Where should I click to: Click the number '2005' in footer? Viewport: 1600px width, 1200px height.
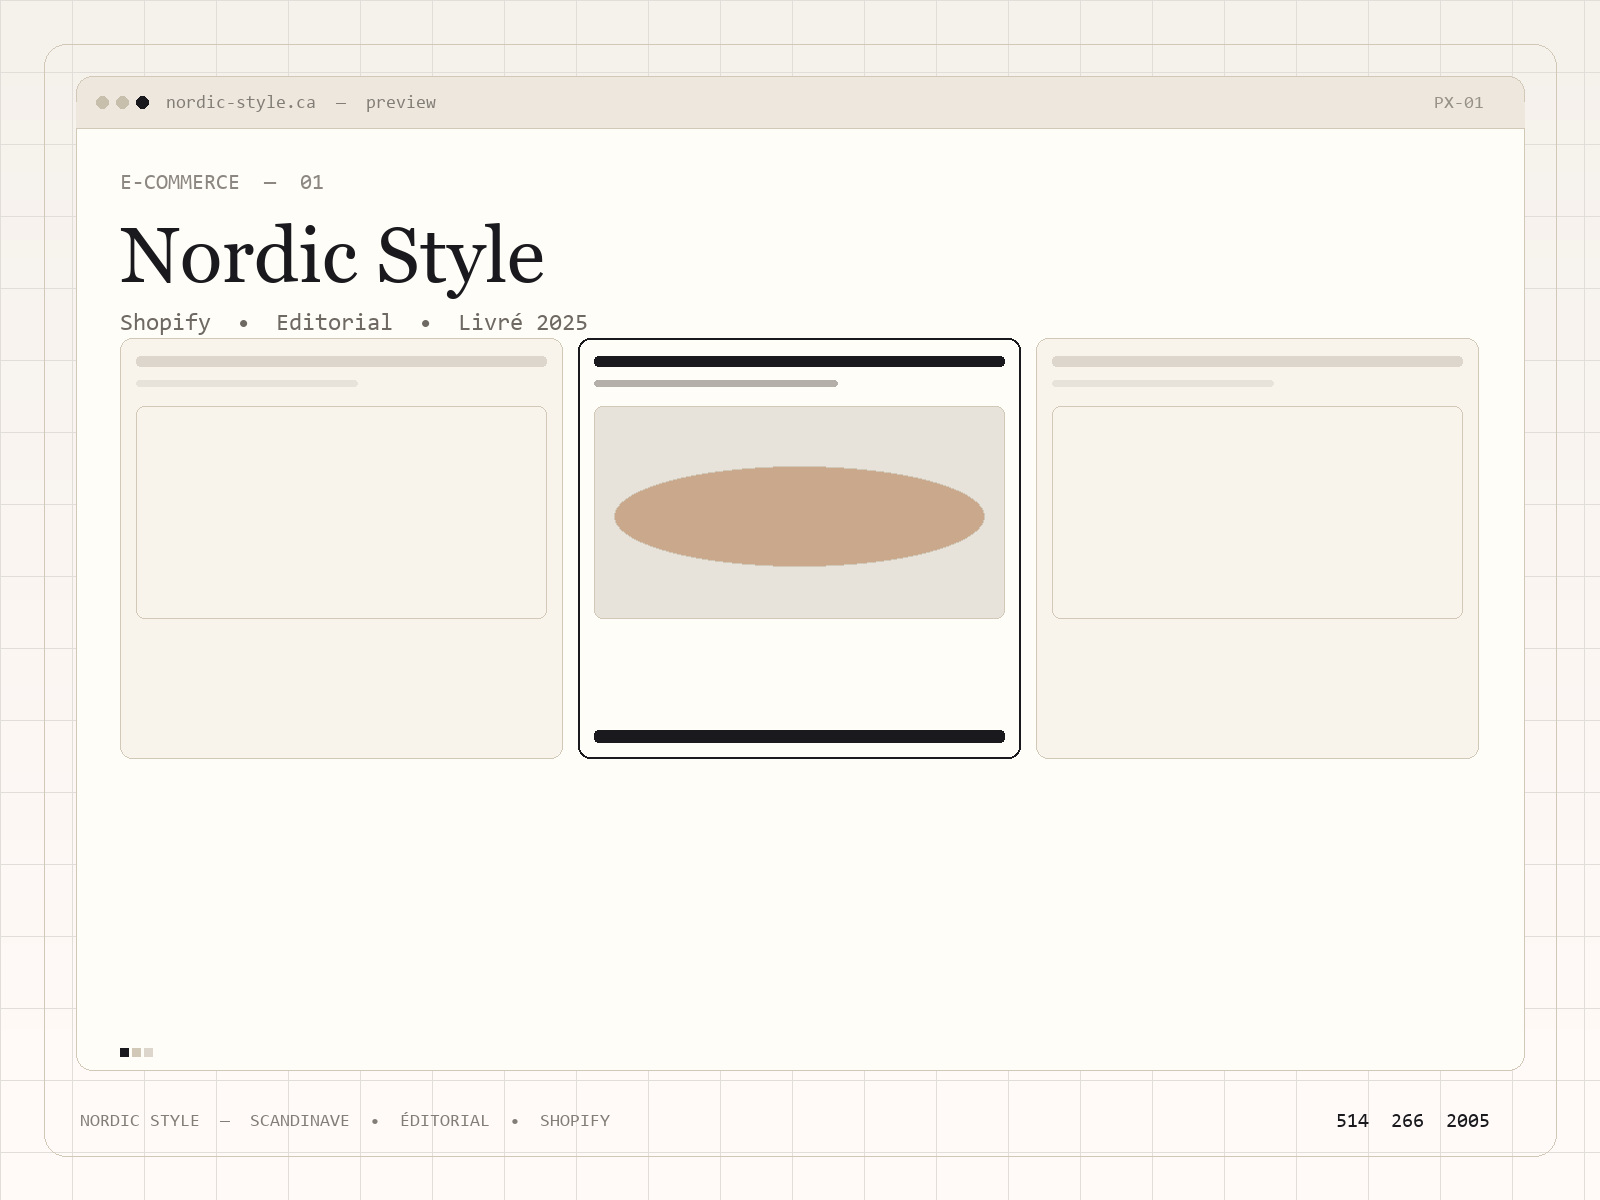click(x=1468, y=1120)
